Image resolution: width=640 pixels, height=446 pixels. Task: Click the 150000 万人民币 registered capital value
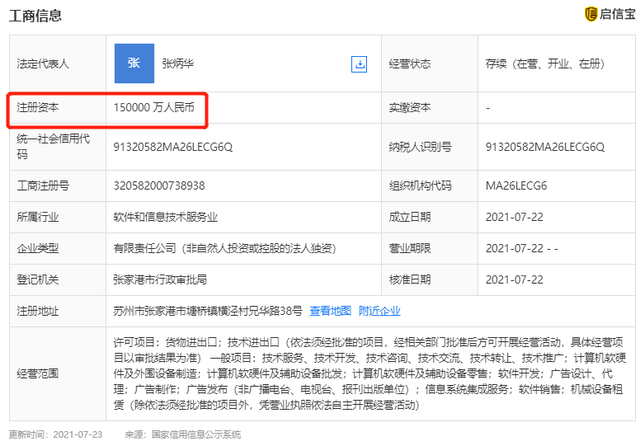pos(161,106)
